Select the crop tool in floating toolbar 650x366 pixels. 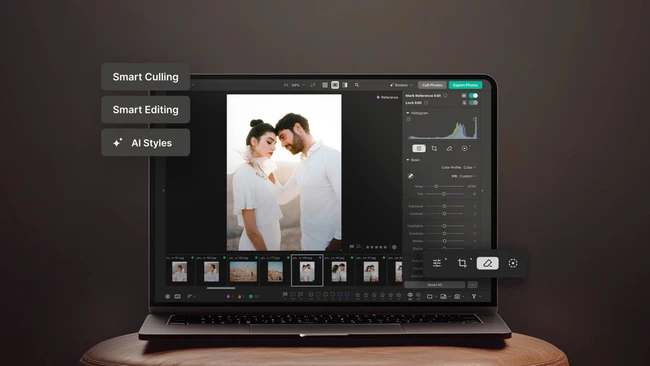click(x=462, y=263)
